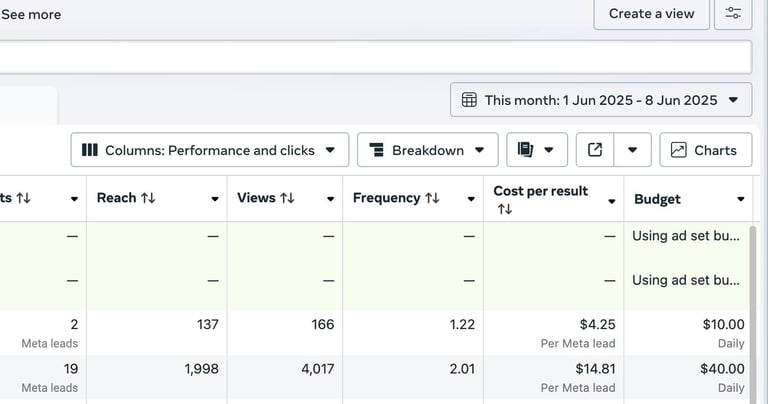This screenshot has width=768, height=404.
Task: Open the filter settings sliders icon
Action: coord(733,14)
